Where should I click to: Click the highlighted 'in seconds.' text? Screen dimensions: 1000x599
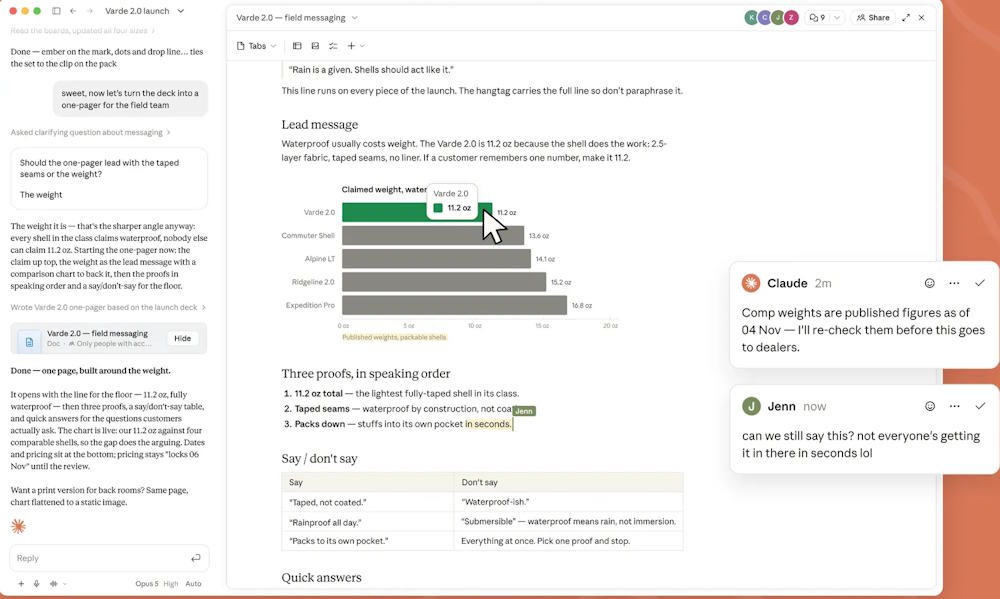point(488,424)
